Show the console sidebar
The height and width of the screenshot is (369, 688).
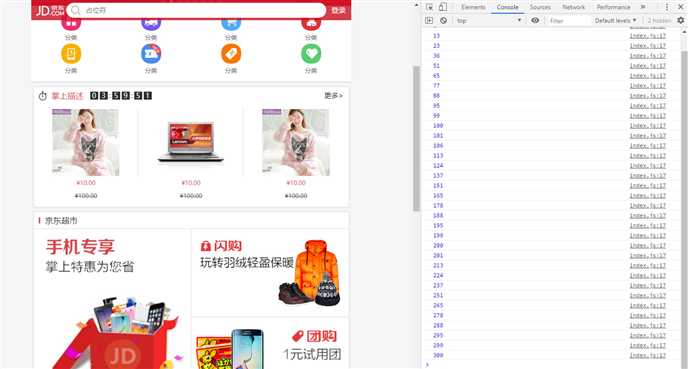429,21
